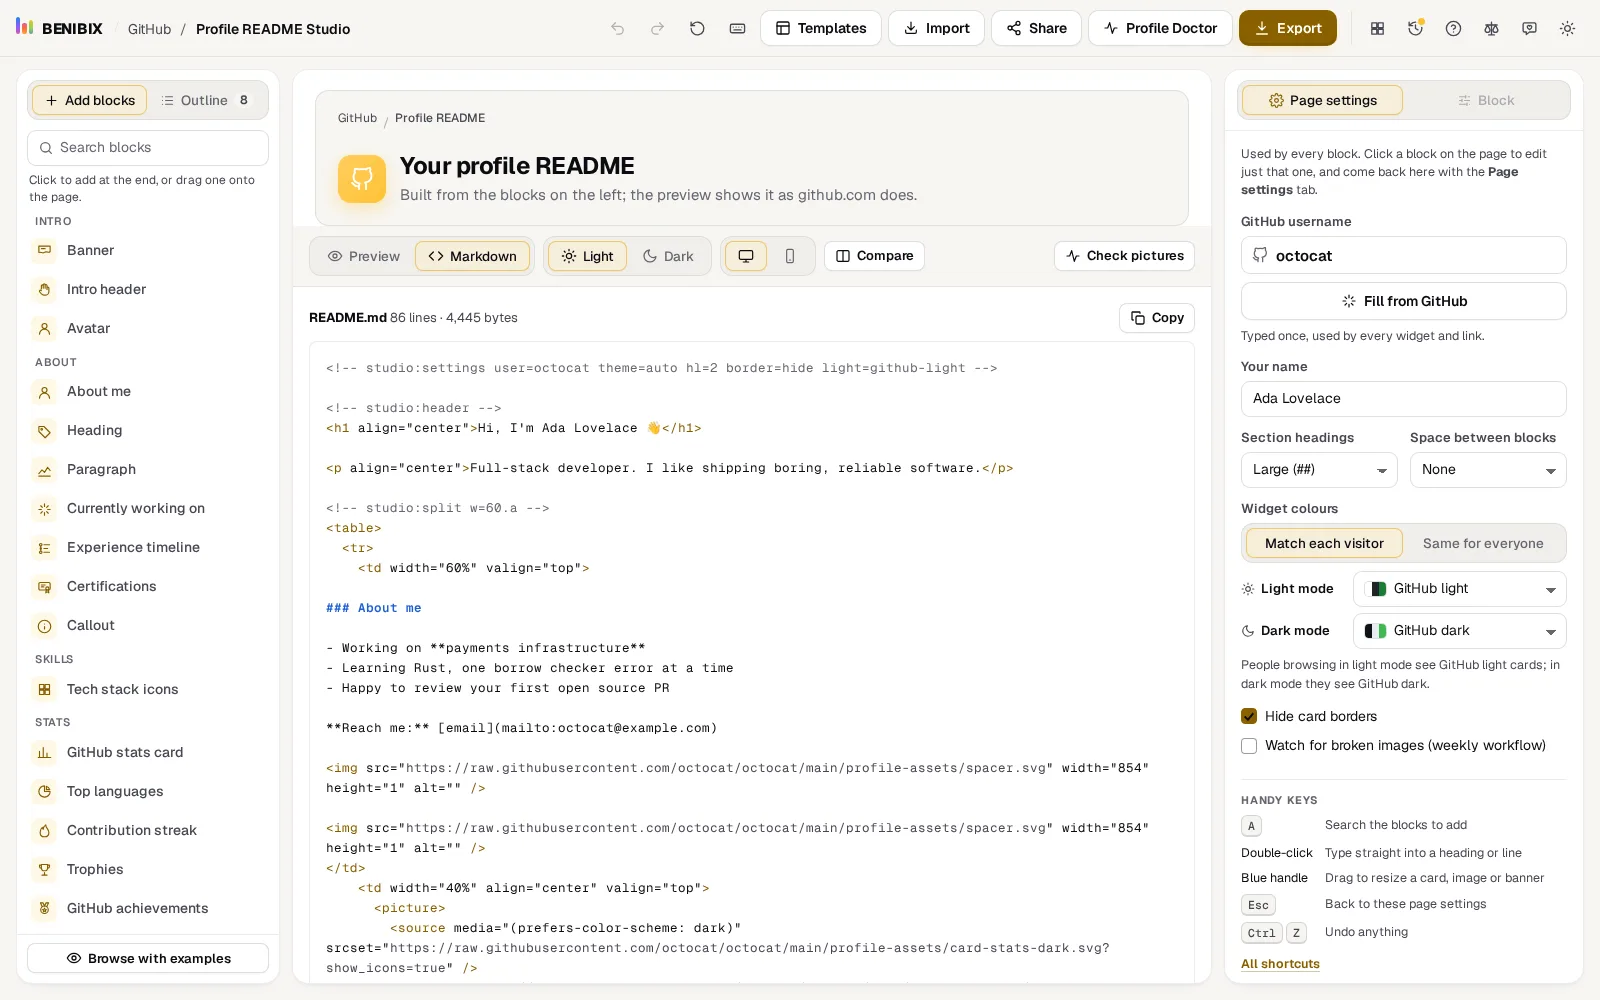Open Profile Doctor

click(1160, 28)
